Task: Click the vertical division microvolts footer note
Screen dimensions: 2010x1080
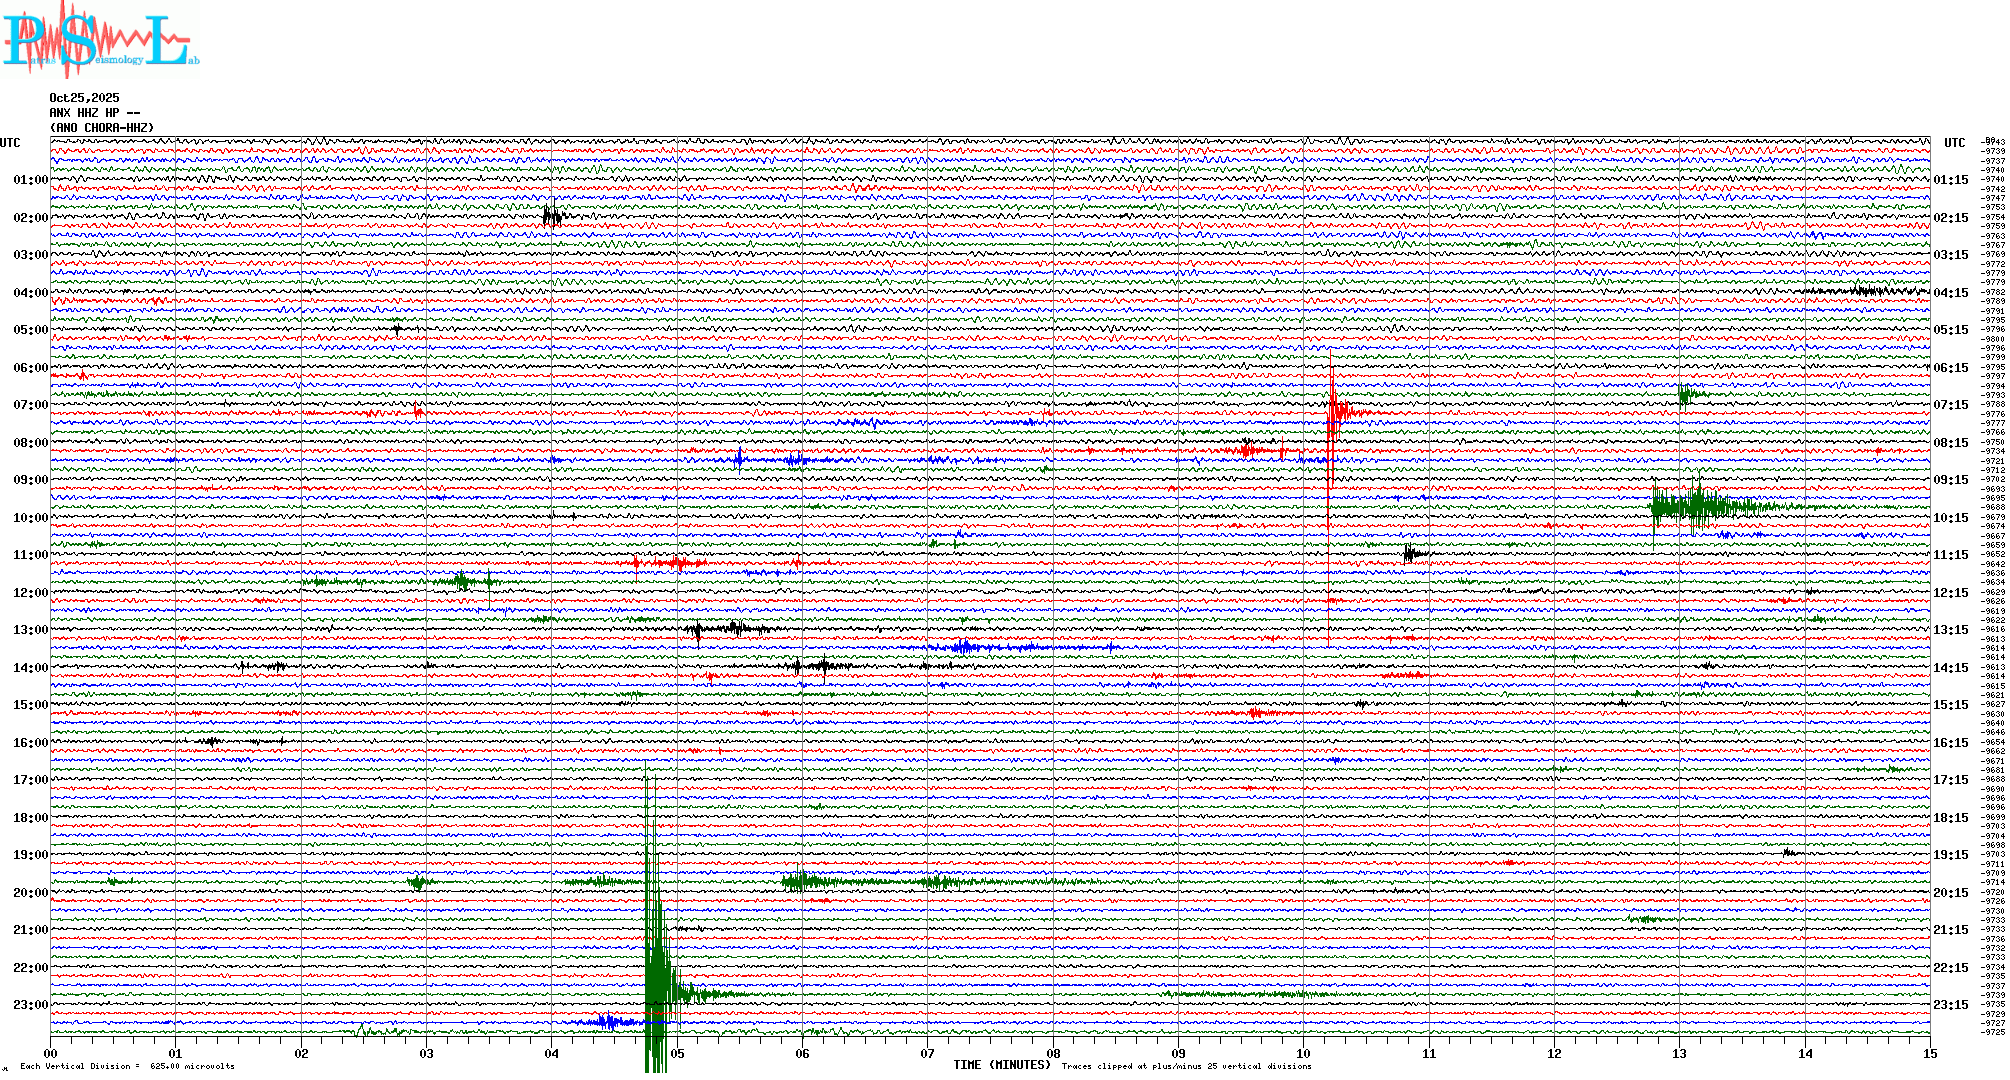Action: 127,1066
